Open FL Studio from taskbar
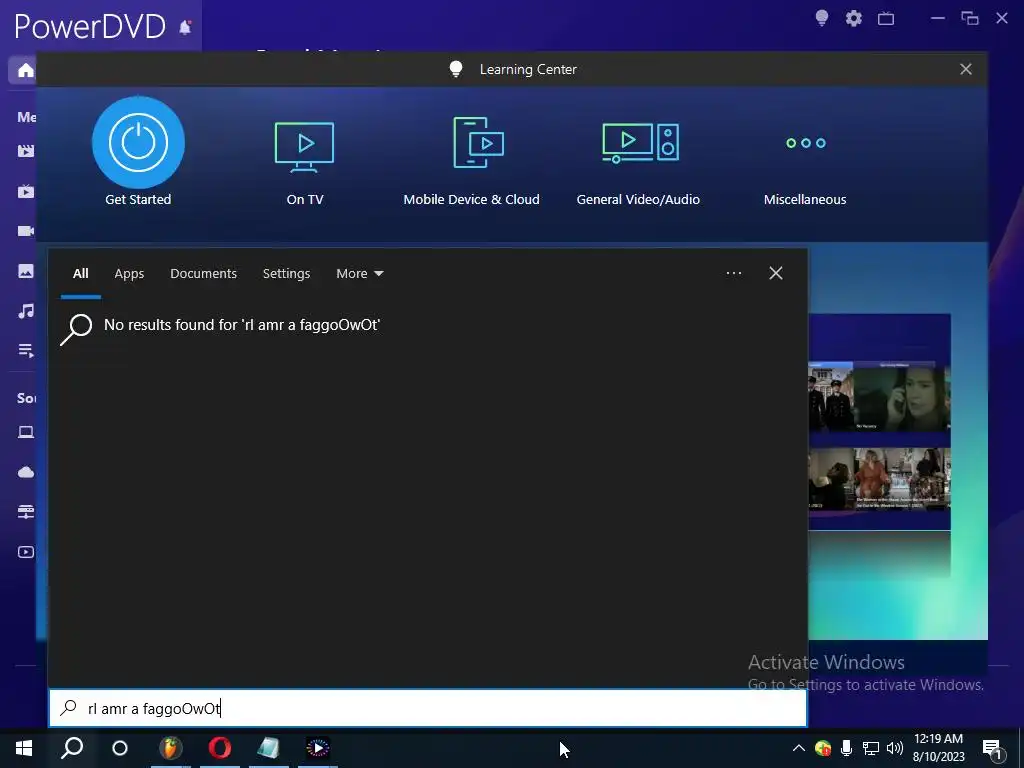The width and height of the screenshot is (1024, 768). point(170,748)
